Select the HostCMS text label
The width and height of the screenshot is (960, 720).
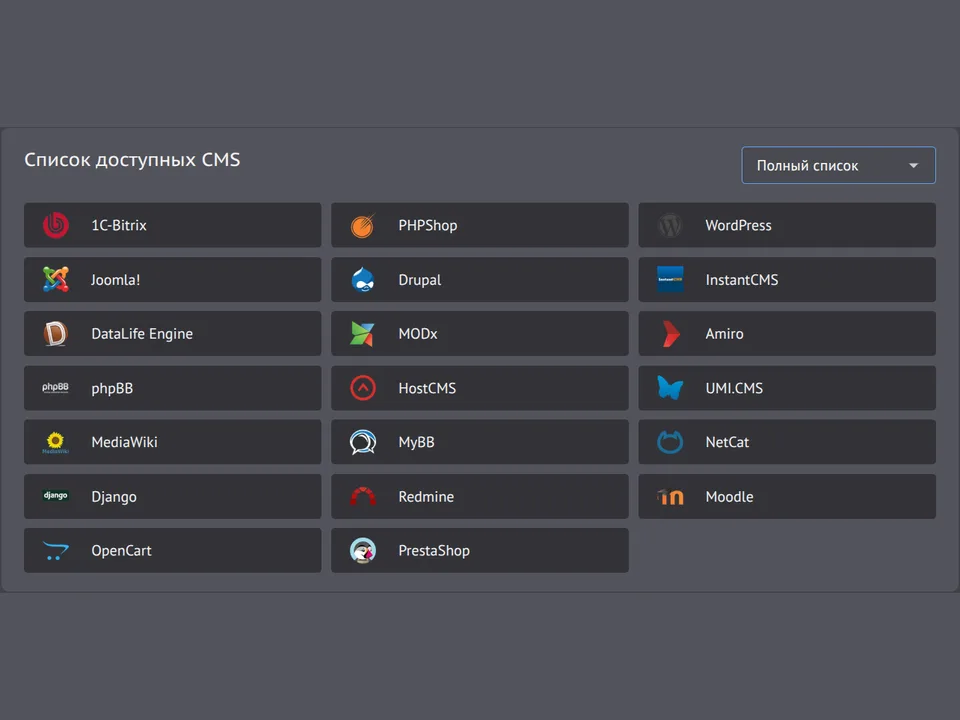427,388
